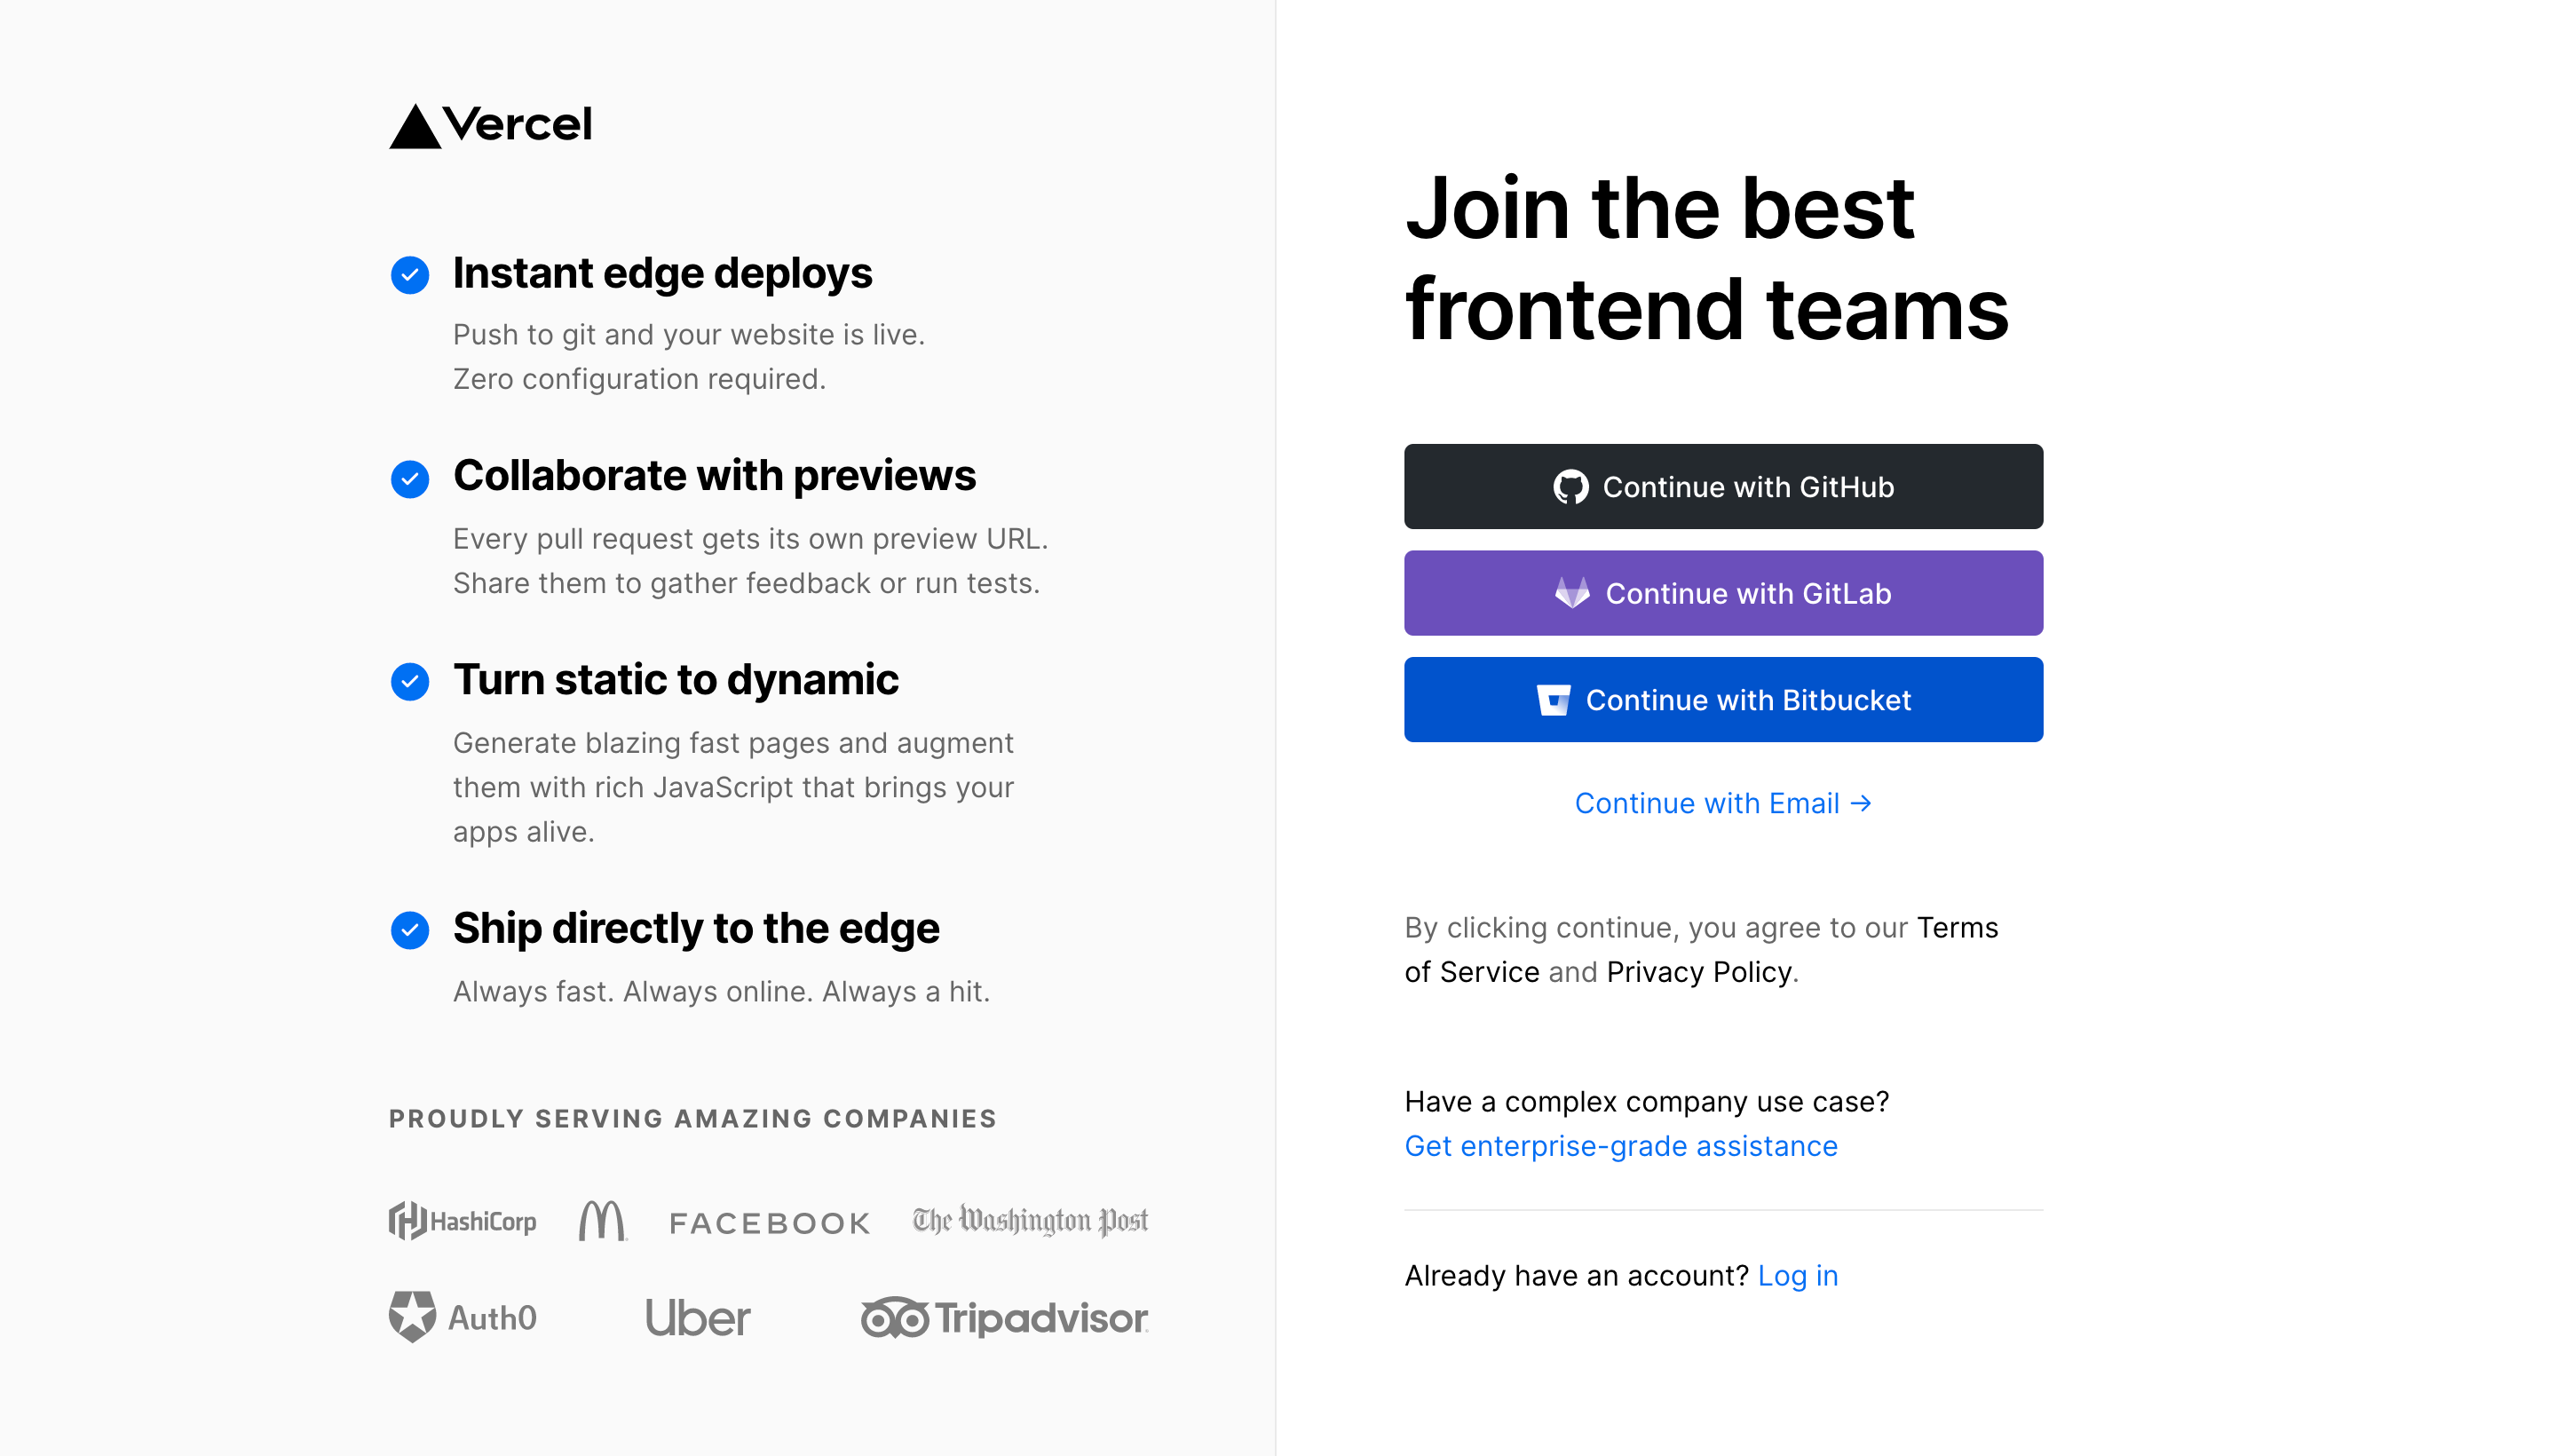Click checkmark beside Instant edge deploys
The height and width of the screenshot is (1456, 2555).
(x=410, y=274)
